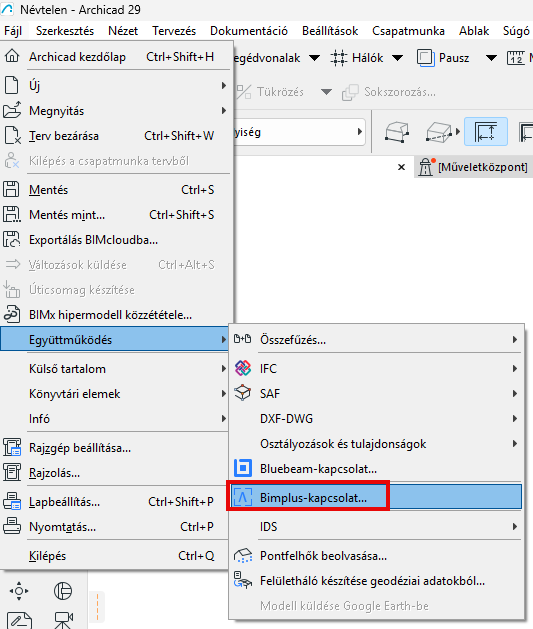Click the SAF cube icon

(243, 393)
